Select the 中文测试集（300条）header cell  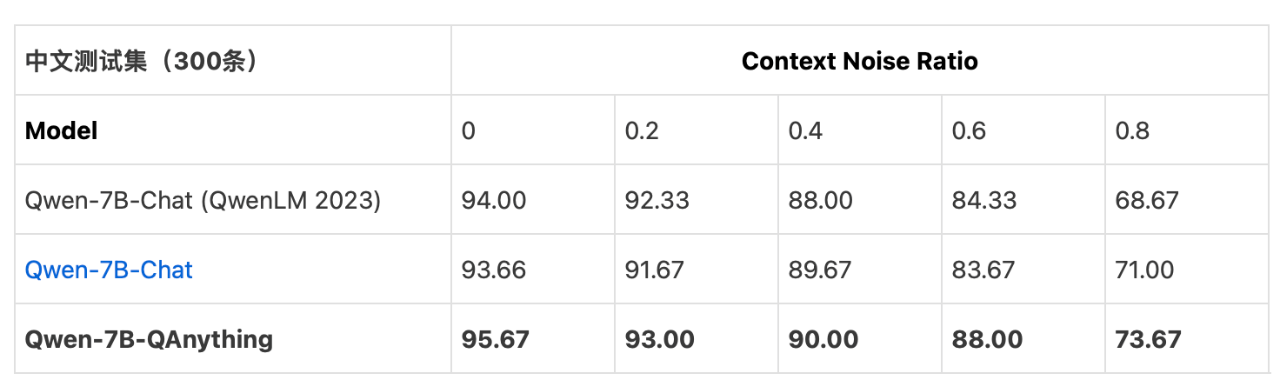[142, 61]
